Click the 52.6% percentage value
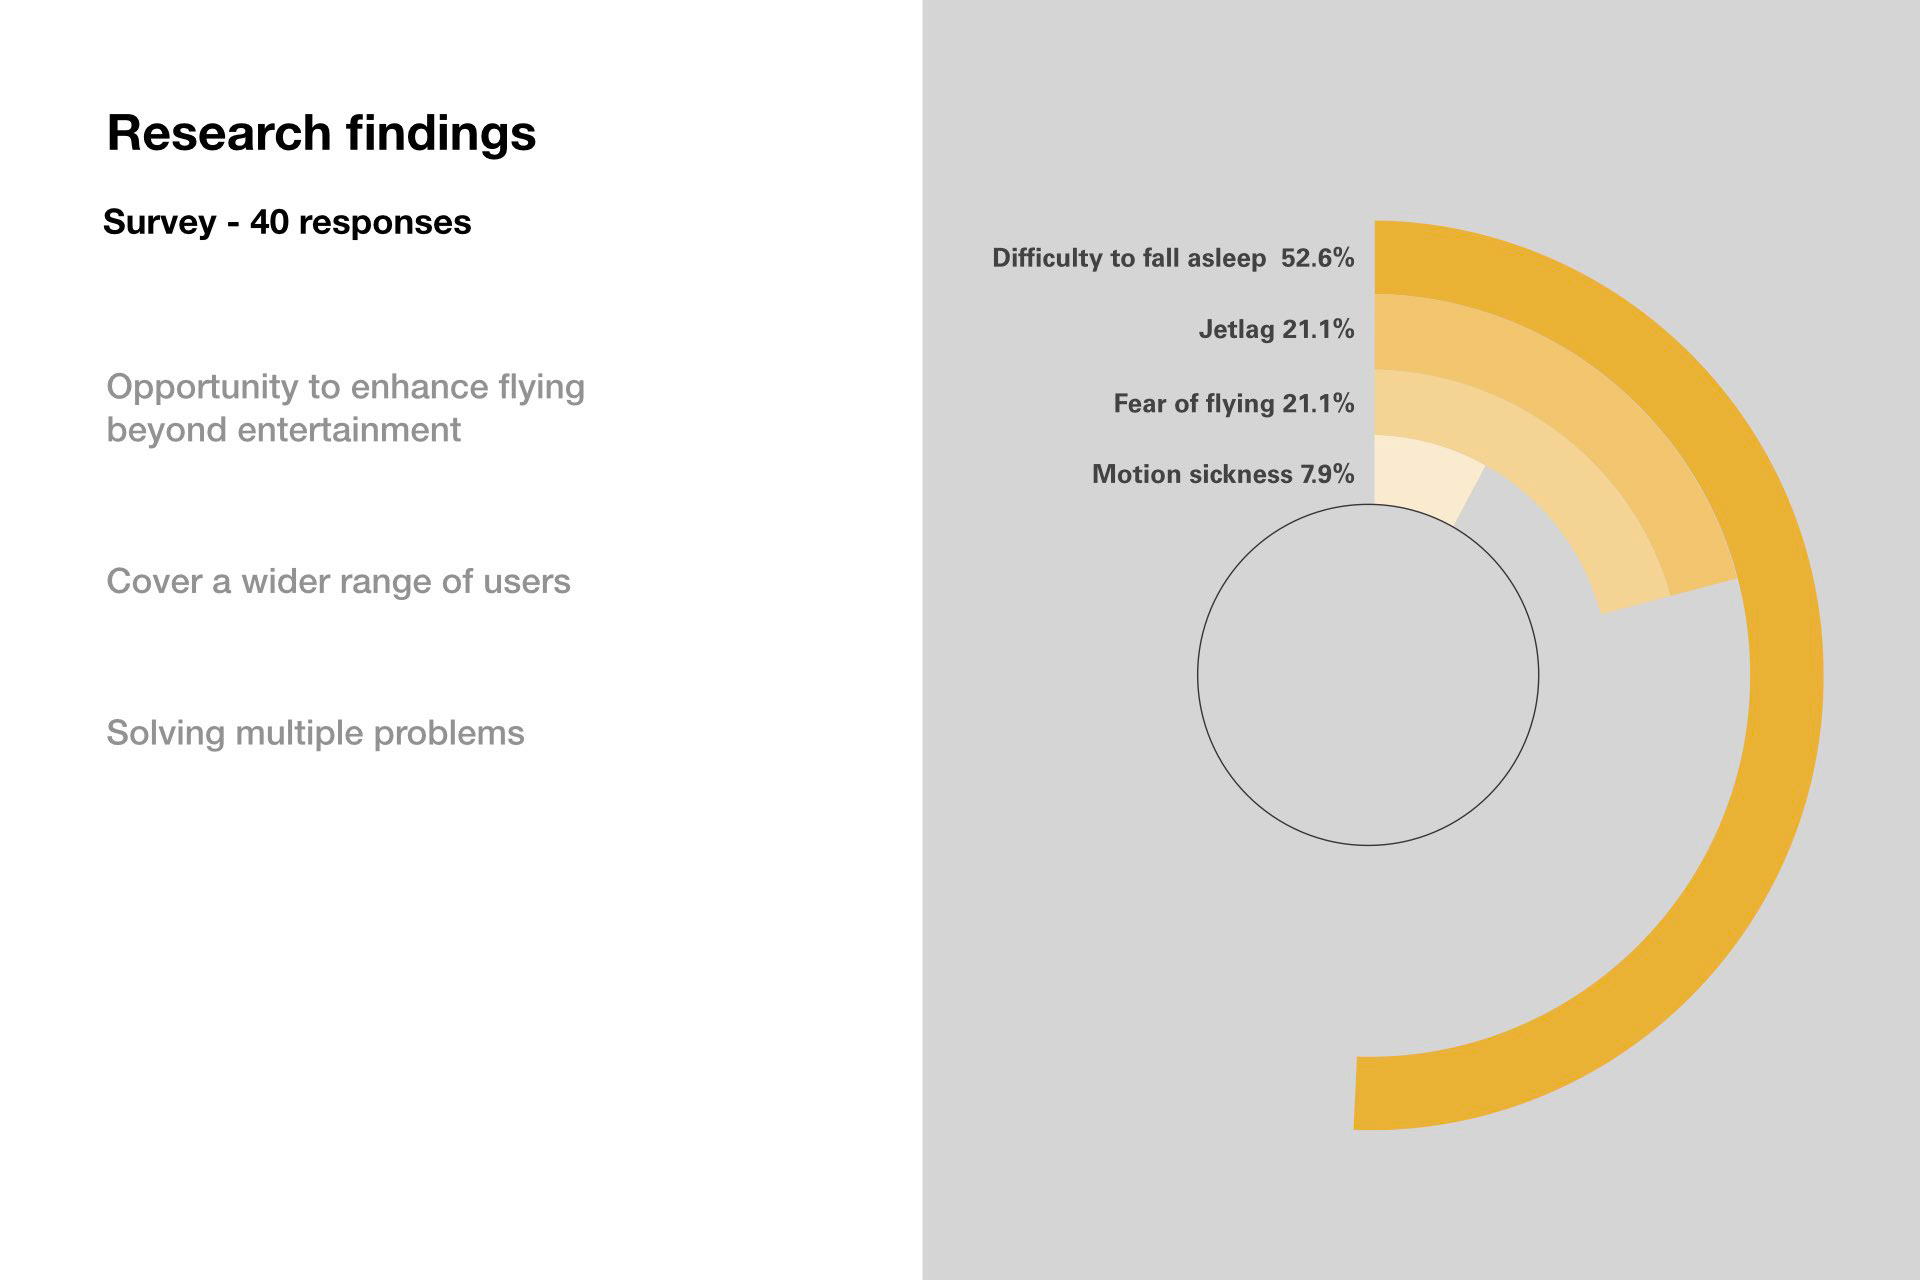The image size is (1920, 1280). click(x=1318, y=258)
